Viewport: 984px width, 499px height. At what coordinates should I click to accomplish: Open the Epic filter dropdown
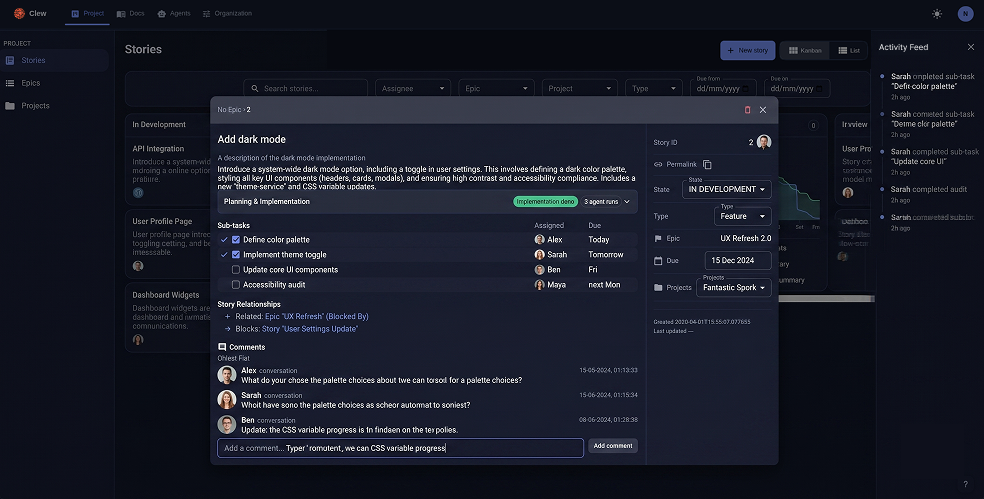(496, 89)
